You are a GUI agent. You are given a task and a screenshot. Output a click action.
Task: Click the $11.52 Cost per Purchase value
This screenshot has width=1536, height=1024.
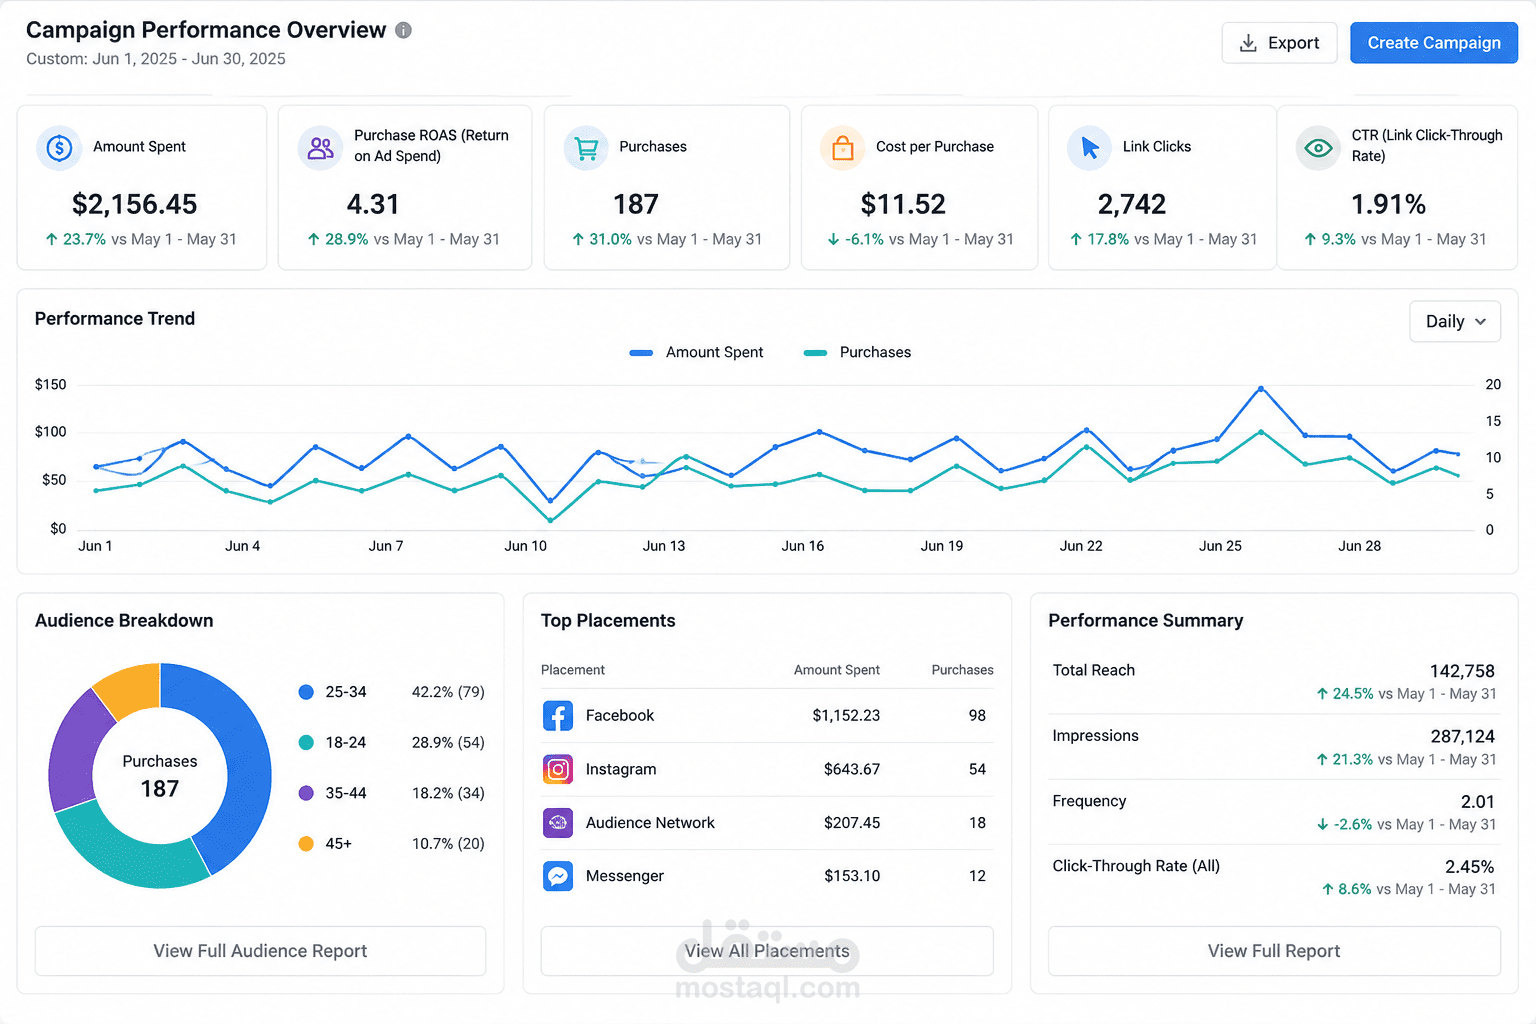(903, 205)
